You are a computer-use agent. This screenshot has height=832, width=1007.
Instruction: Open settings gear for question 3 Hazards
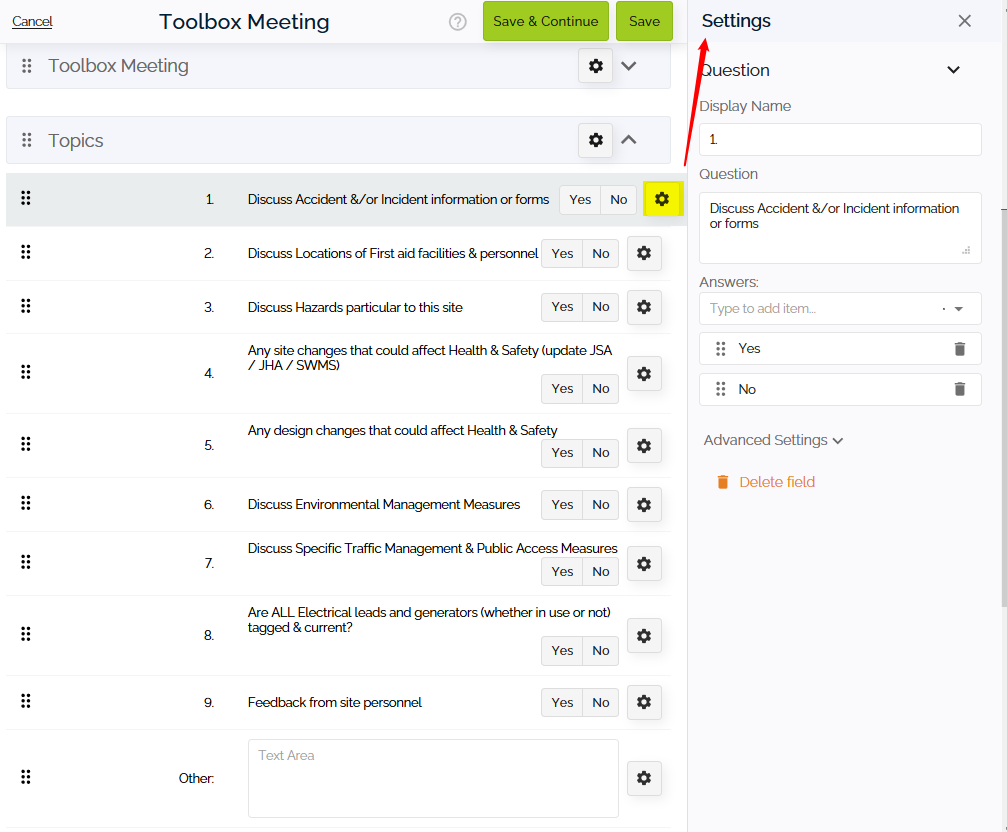(644, 307)
